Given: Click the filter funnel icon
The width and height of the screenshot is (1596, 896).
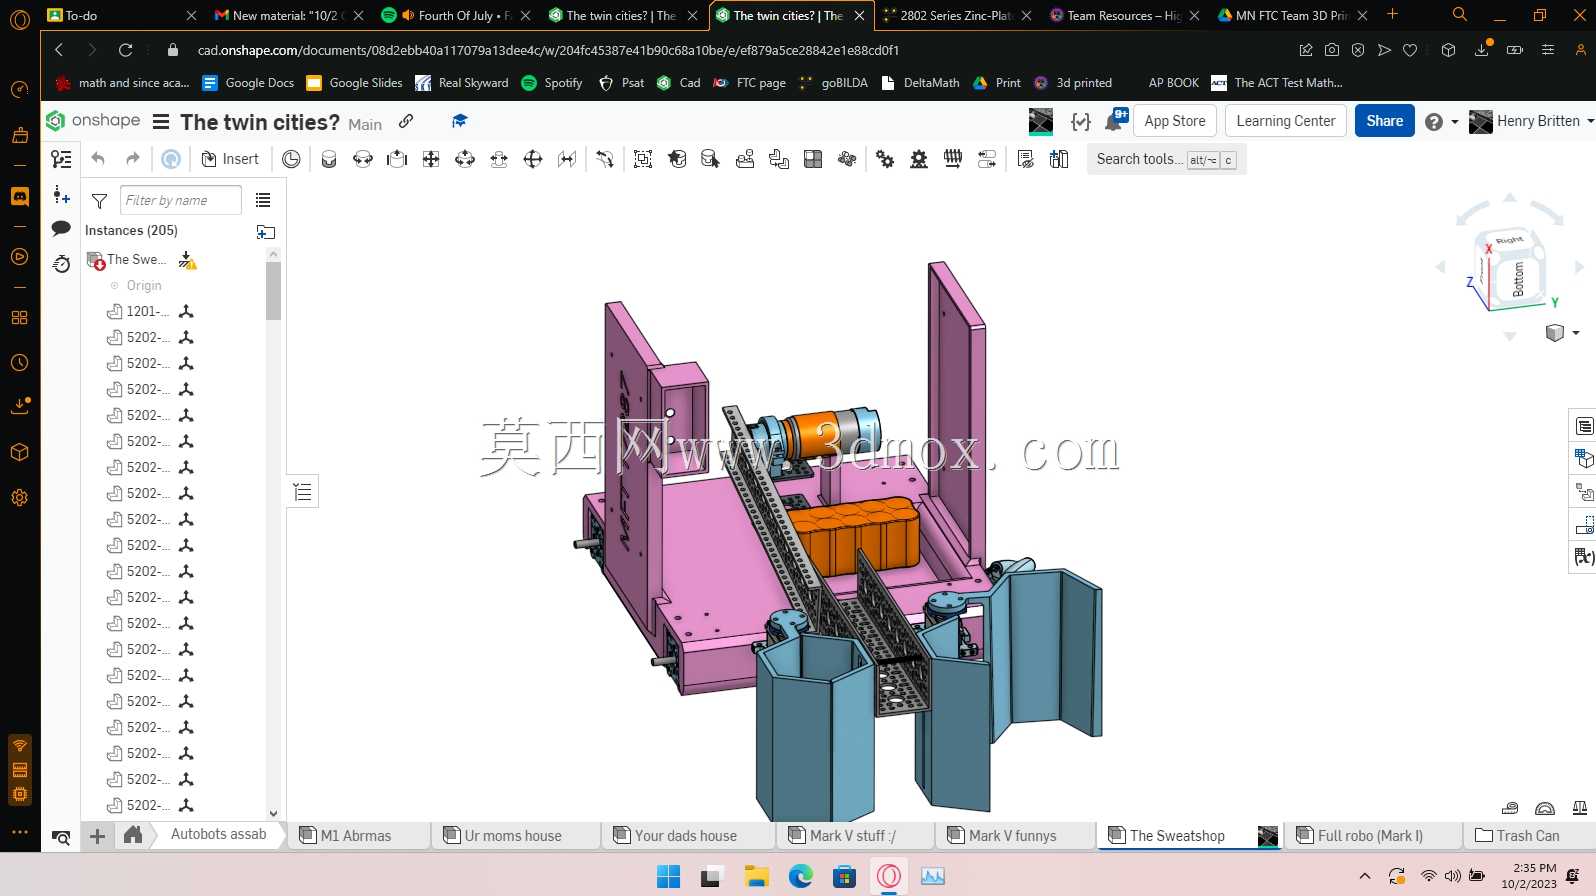Looking at the screenshot, I should click(x=99, y=201).
